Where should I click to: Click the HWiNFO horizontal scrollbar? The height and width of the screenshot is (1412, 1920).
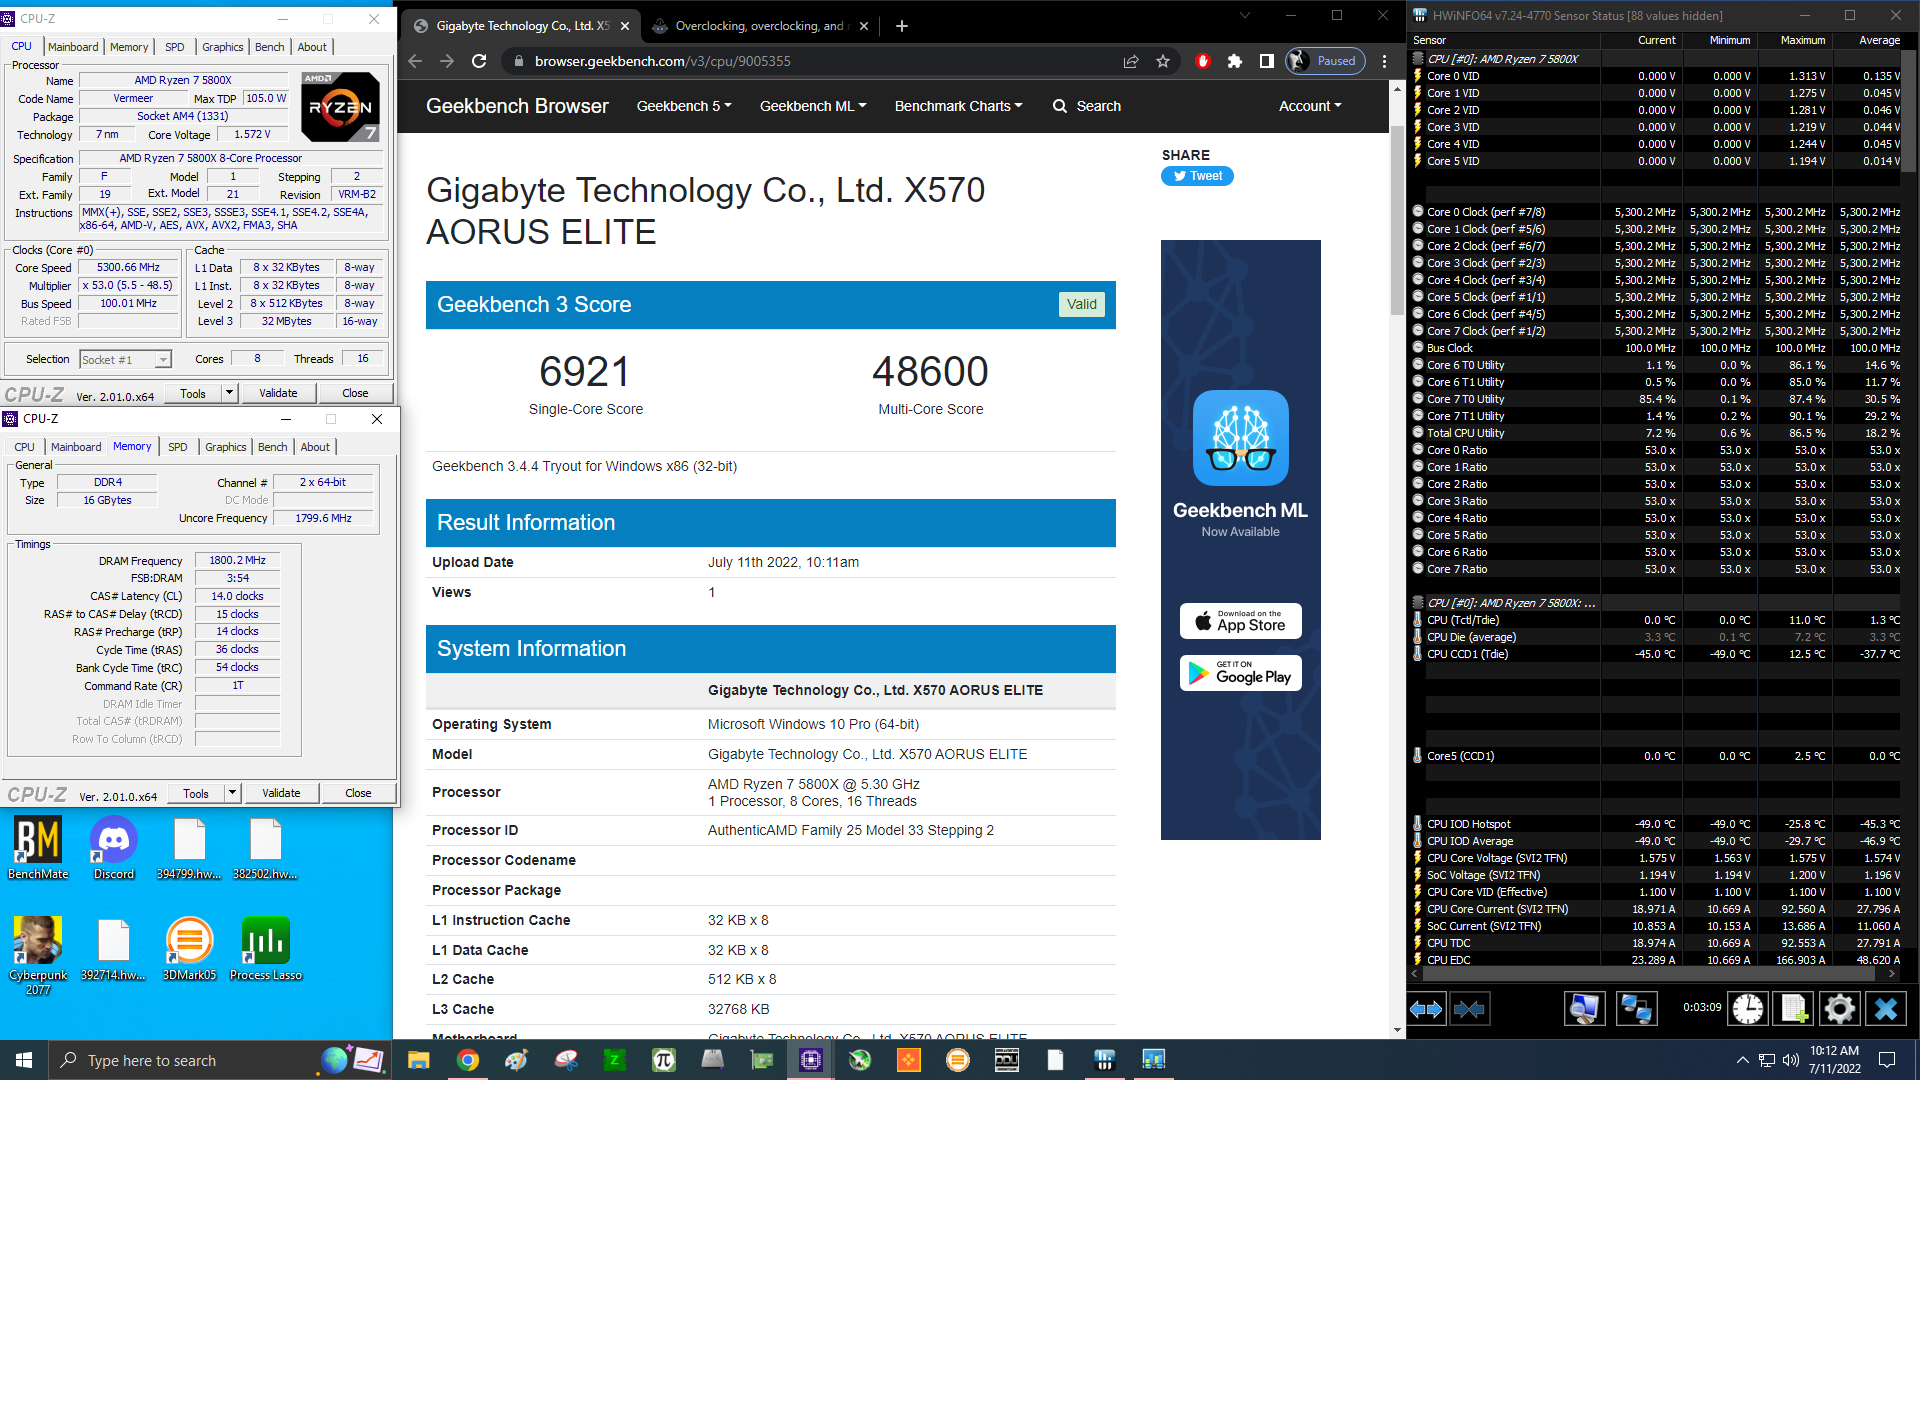coord(1650,973)
